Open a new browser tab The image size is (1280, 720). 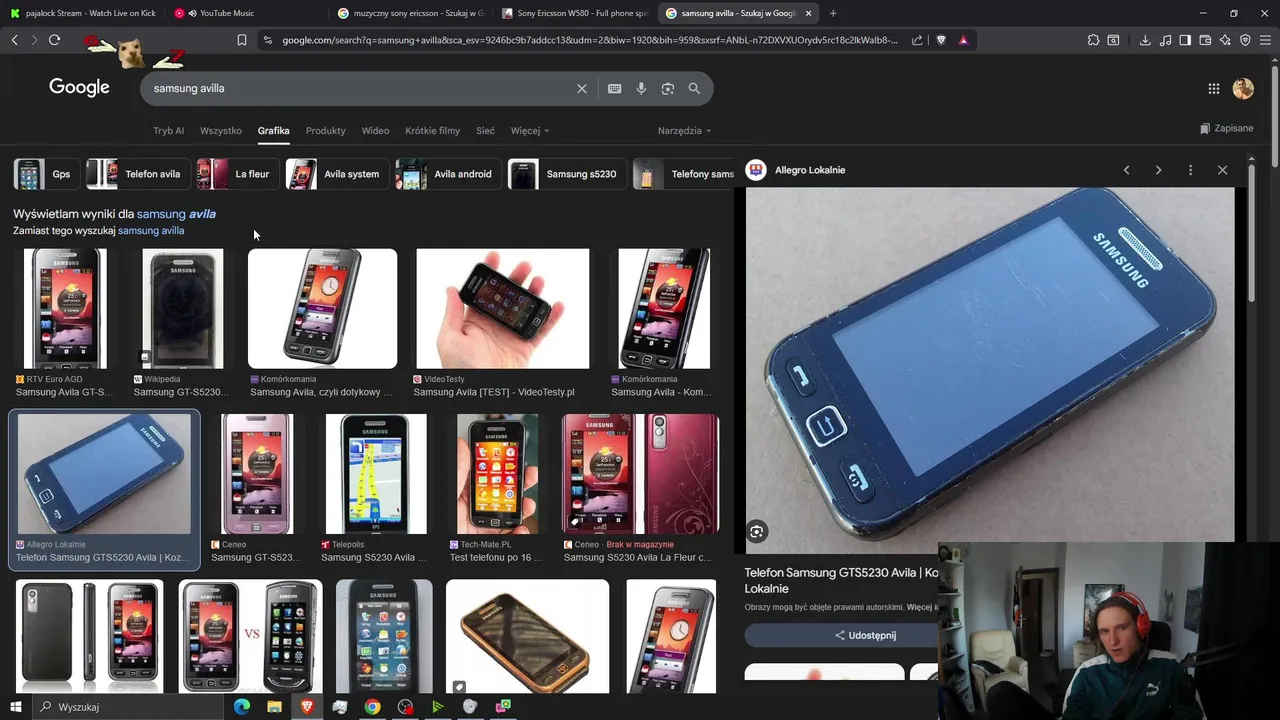click(x=833, y=13)
